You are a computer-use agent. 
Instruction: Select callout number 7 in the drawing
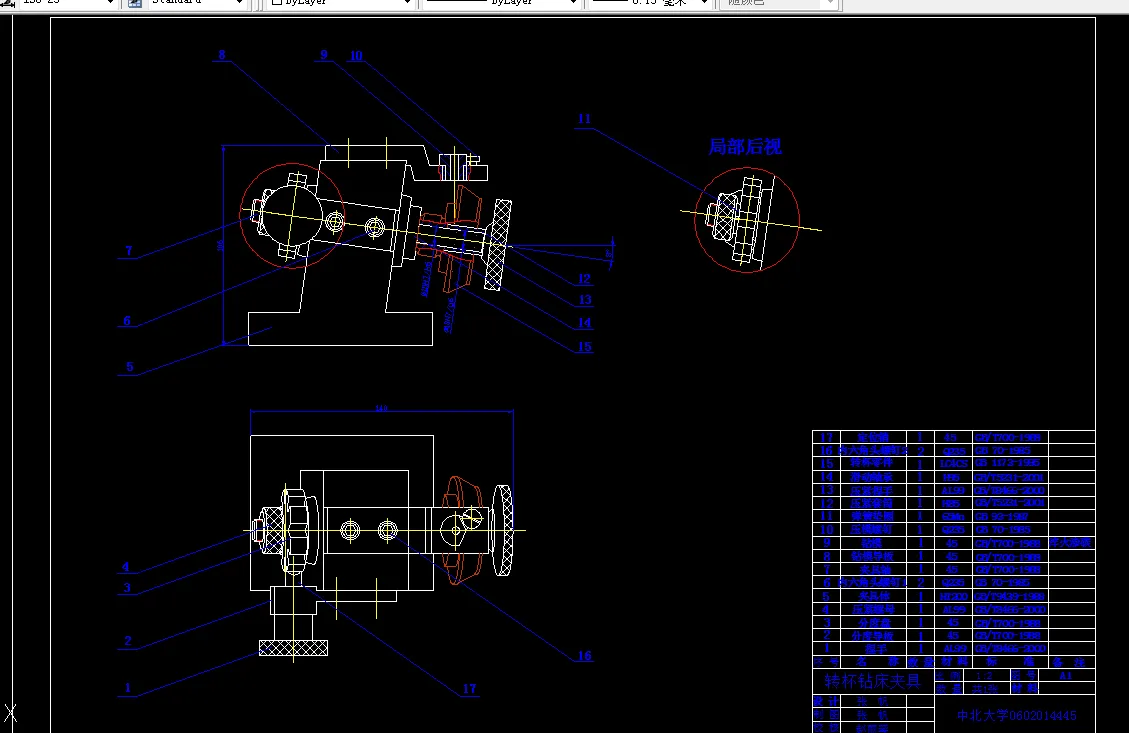(129, 251)
